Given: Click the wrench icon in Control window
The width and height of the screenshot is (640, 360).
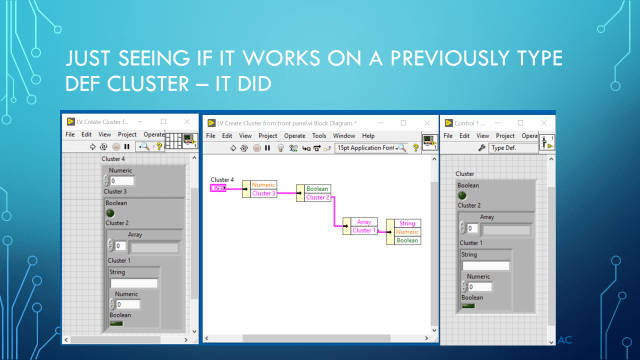Looking at the screenshot, I should [482, 148].
